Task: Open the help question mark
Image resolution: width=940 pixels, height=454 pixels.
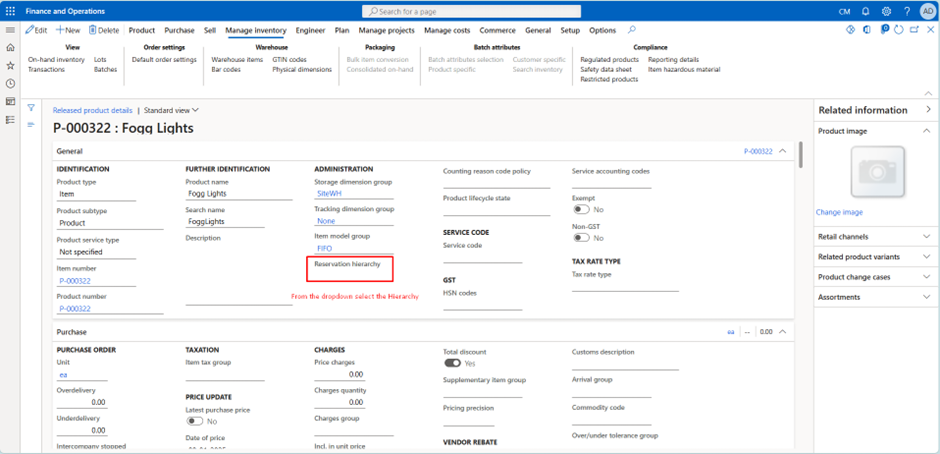Action: click(907, 11)
